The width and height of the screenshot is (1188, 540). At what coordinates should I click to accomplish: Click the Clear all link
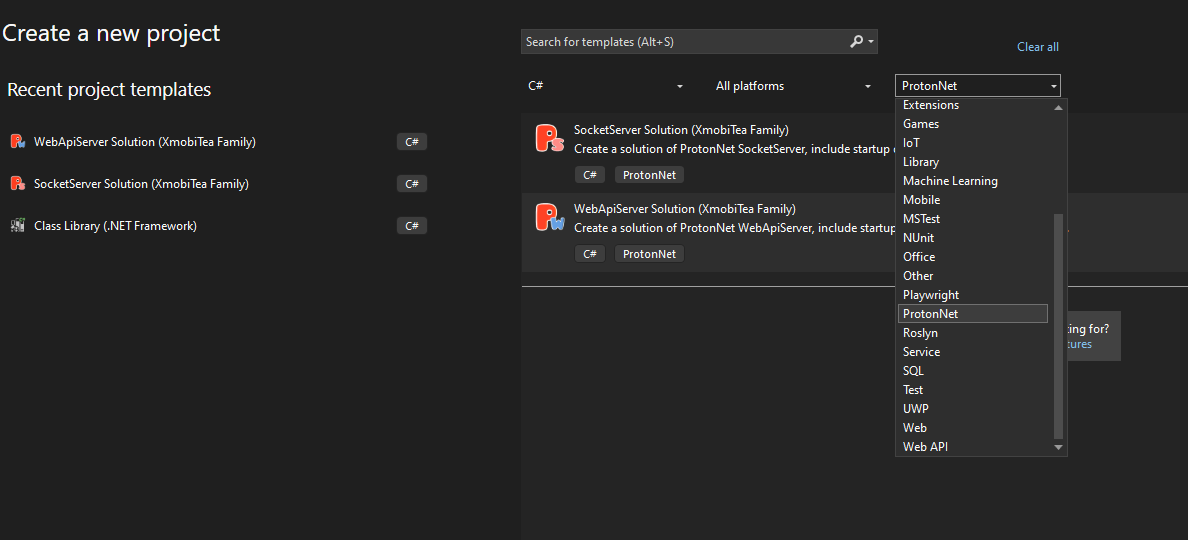tap(1037, 47)
